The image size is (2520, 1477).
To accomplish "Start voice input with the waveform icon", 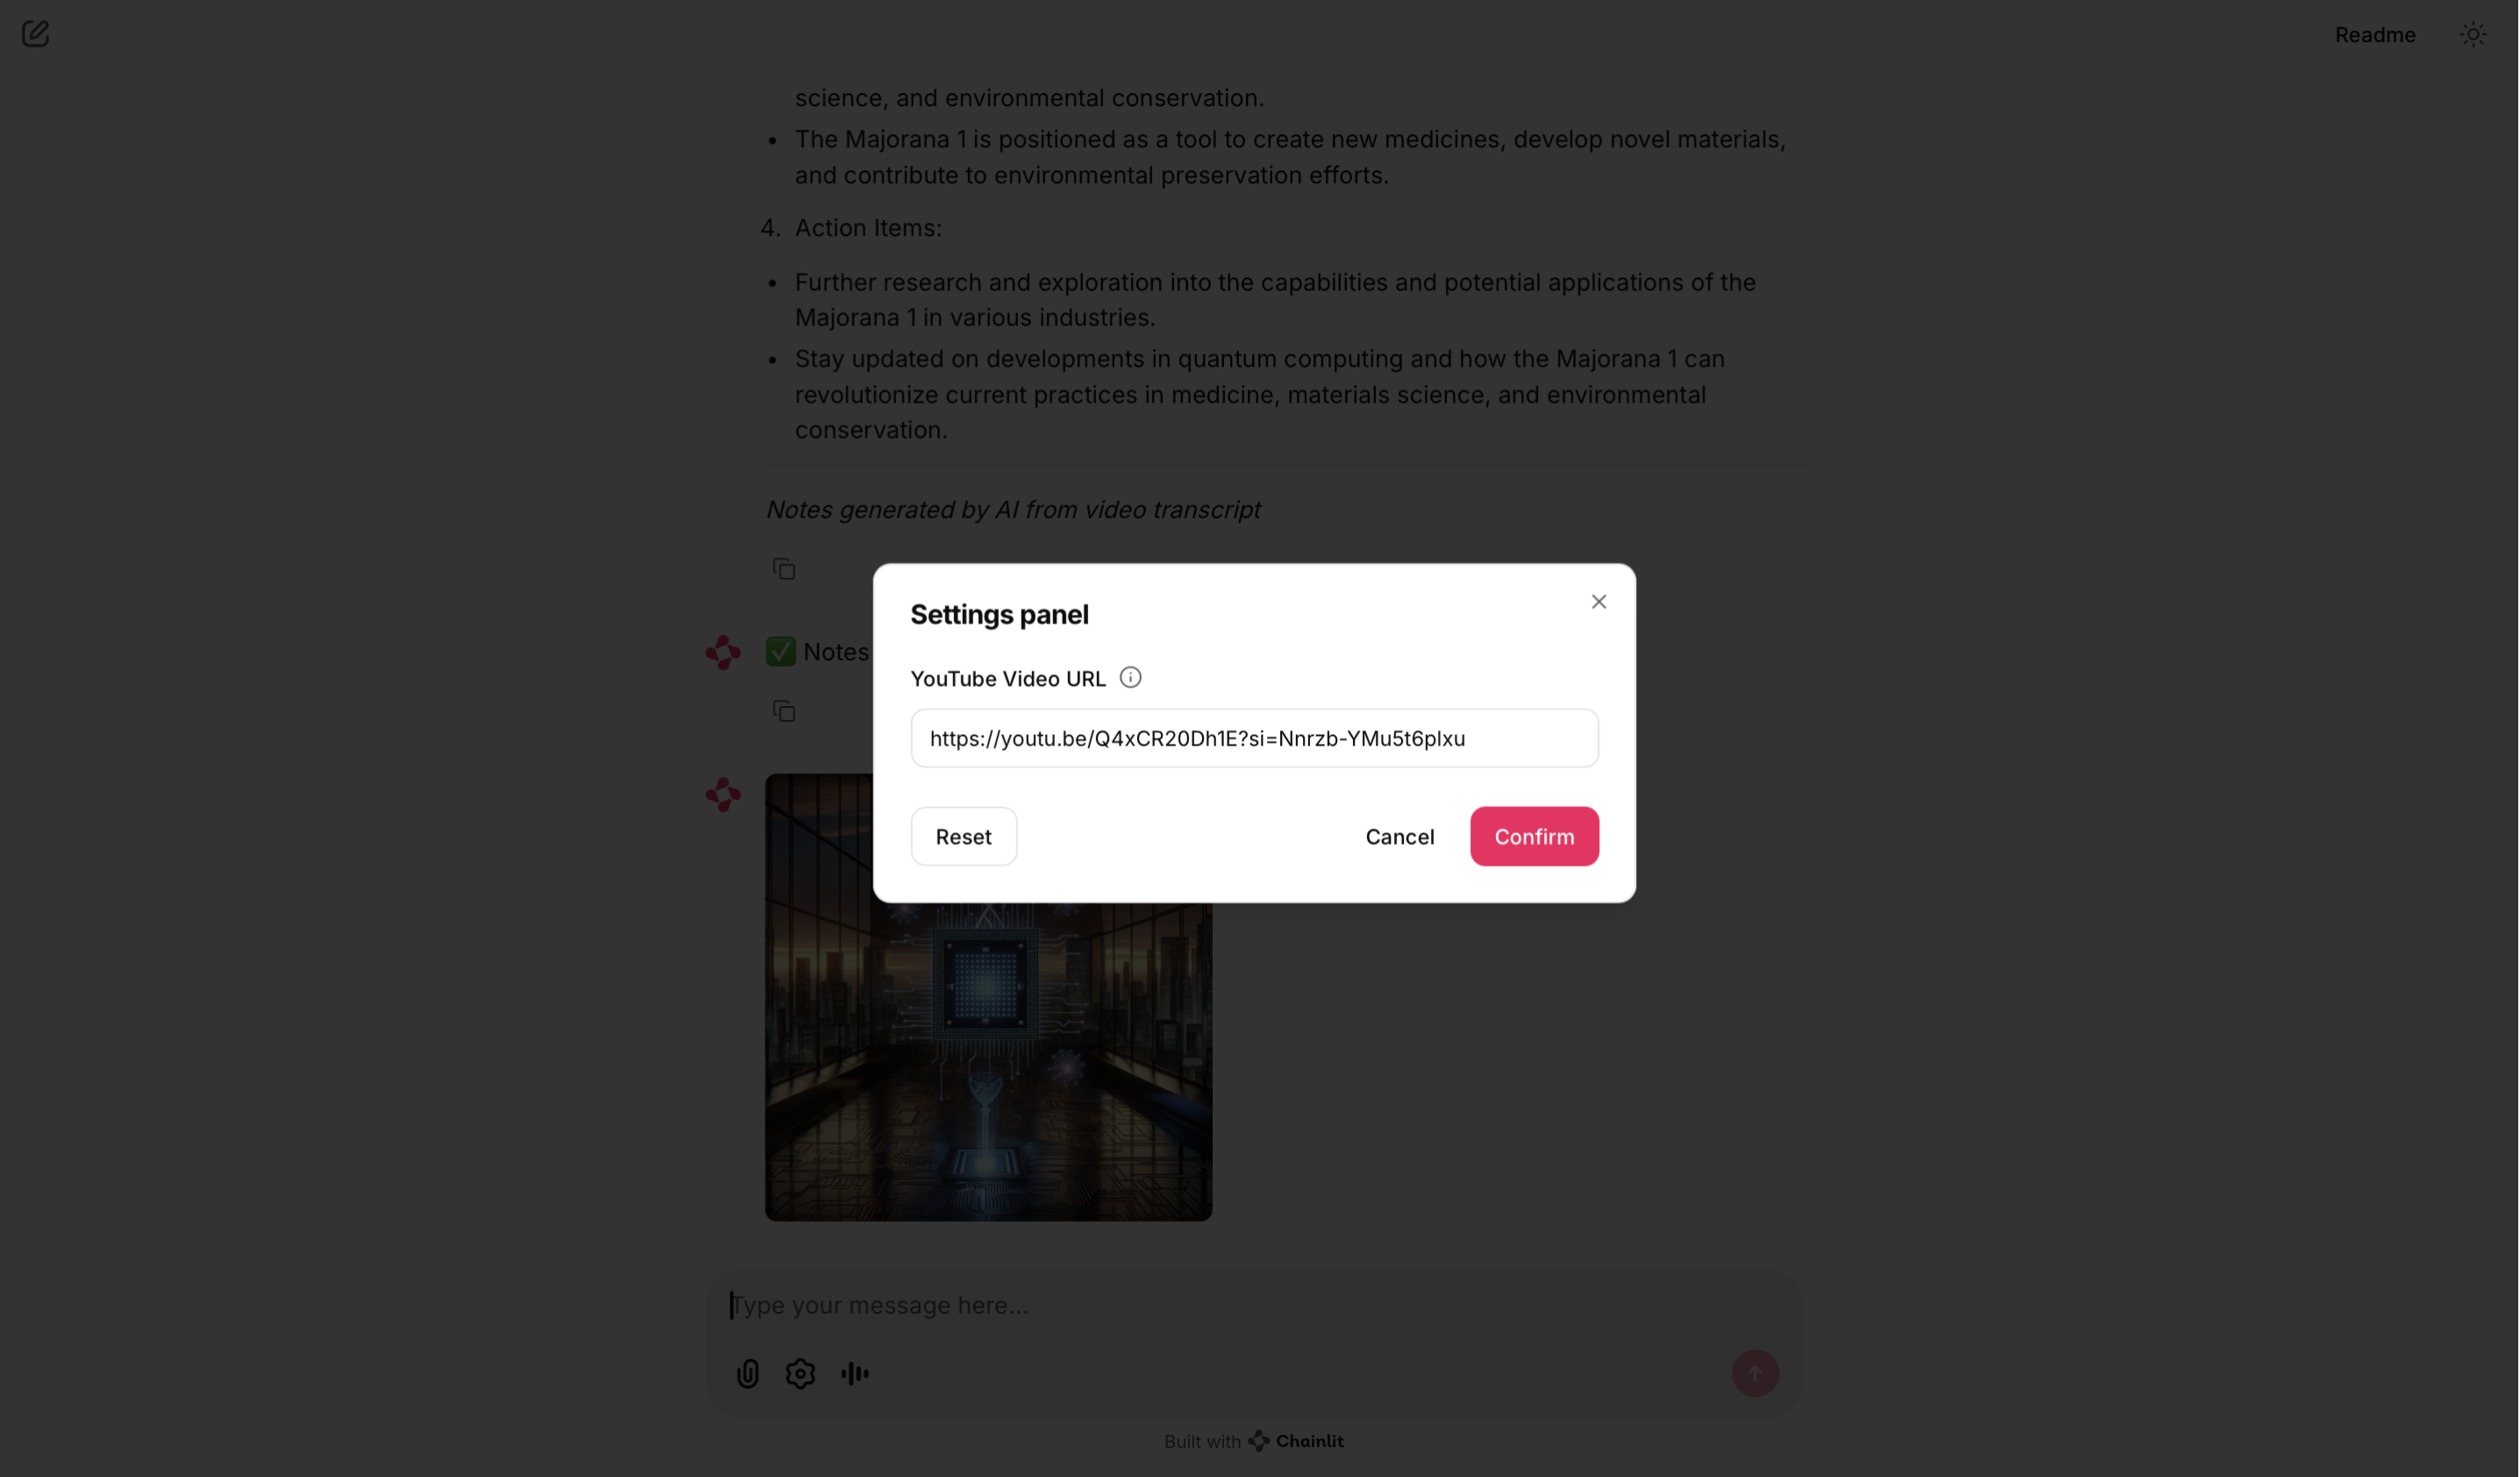I will pyautogui.click(x=854, y=1373).
